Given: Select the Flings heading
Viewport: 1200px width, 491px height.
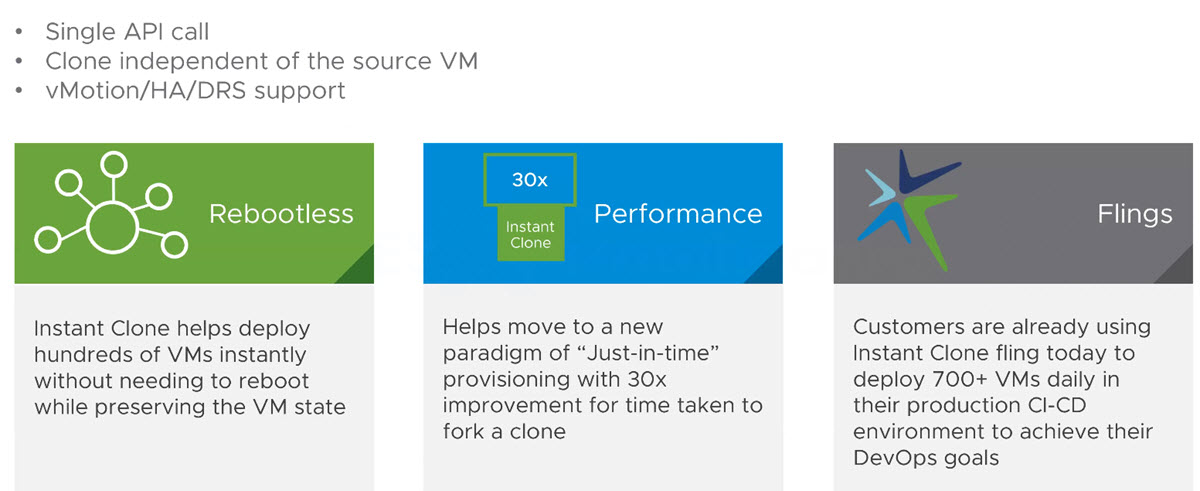Looking at the screenshot, I should coord(1135,215).
